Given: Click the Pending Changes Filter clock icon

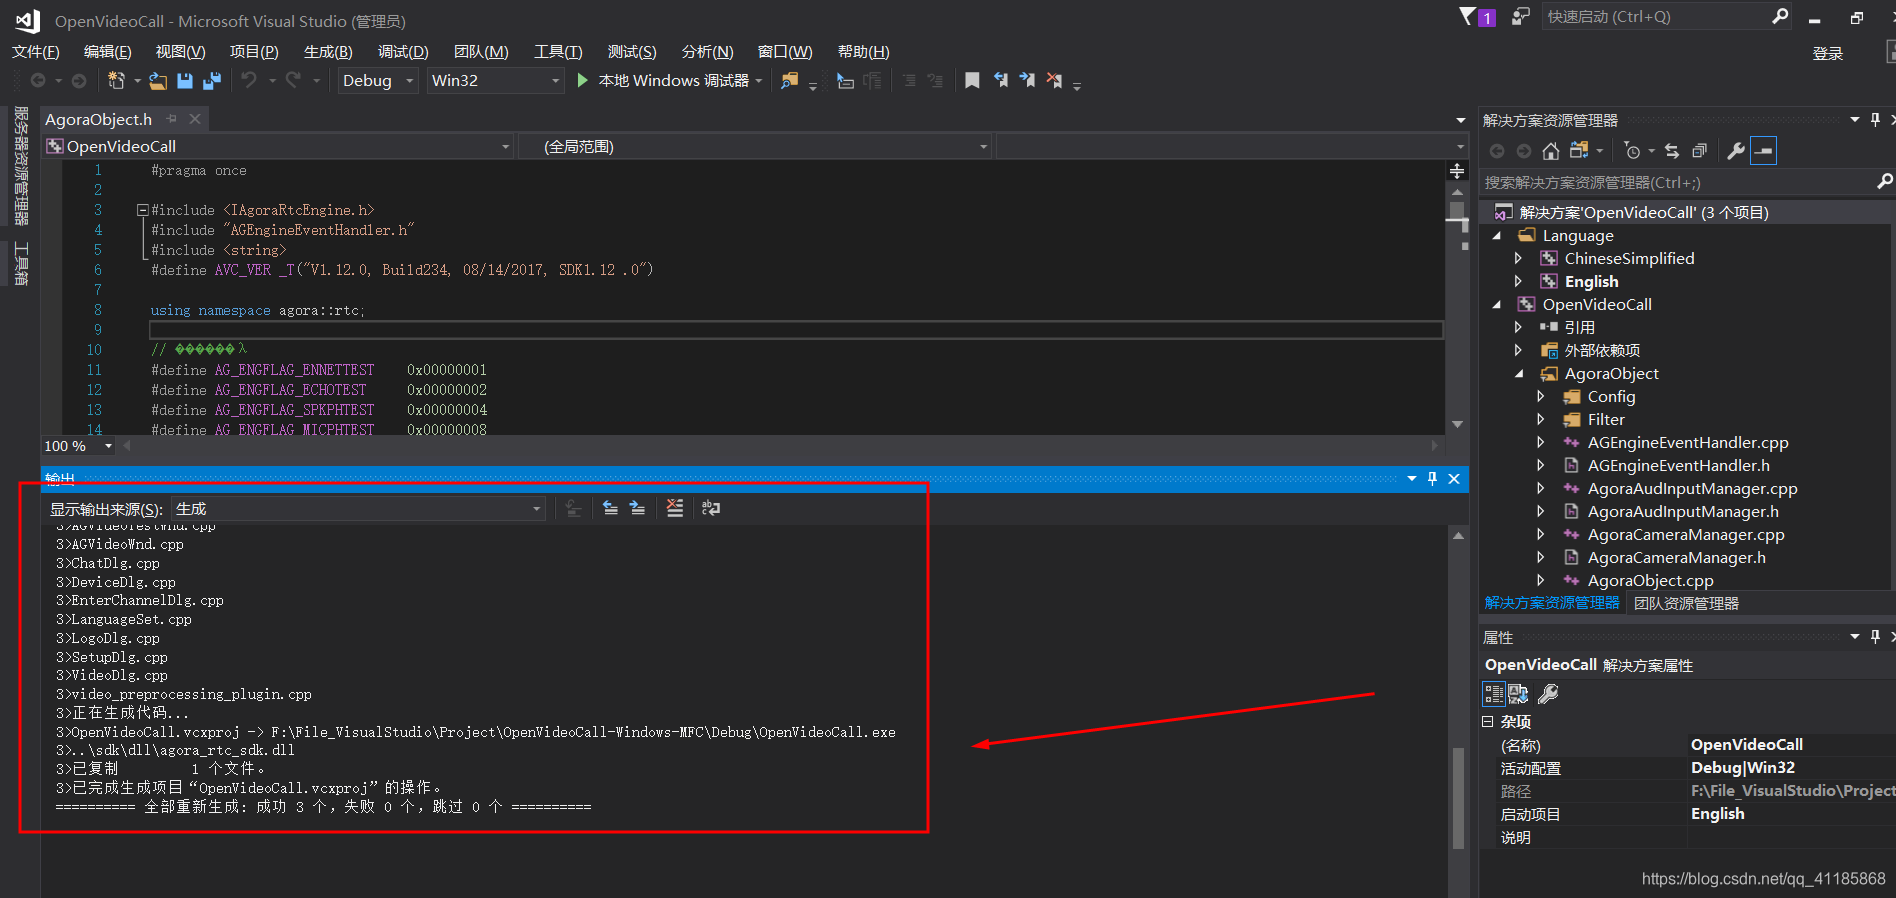Looking at the screenshot, I should click(x=1633, y=151).
